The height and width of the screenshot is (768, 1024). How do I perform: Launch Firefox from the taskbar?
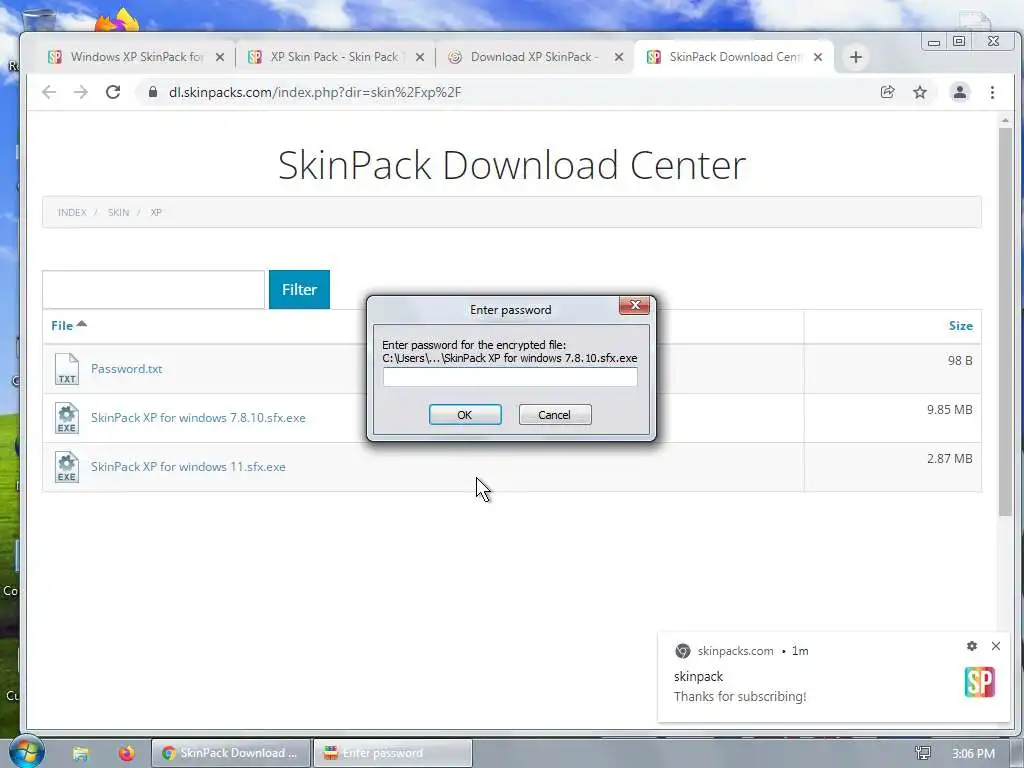126,753
